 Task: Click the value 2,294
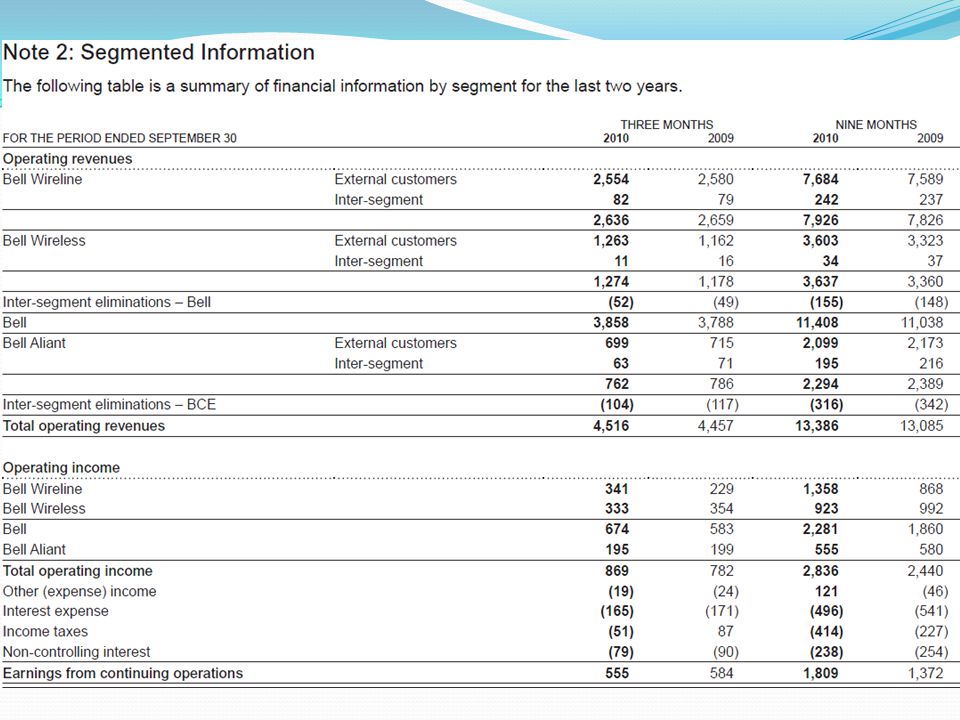click(x=820, y=384)
